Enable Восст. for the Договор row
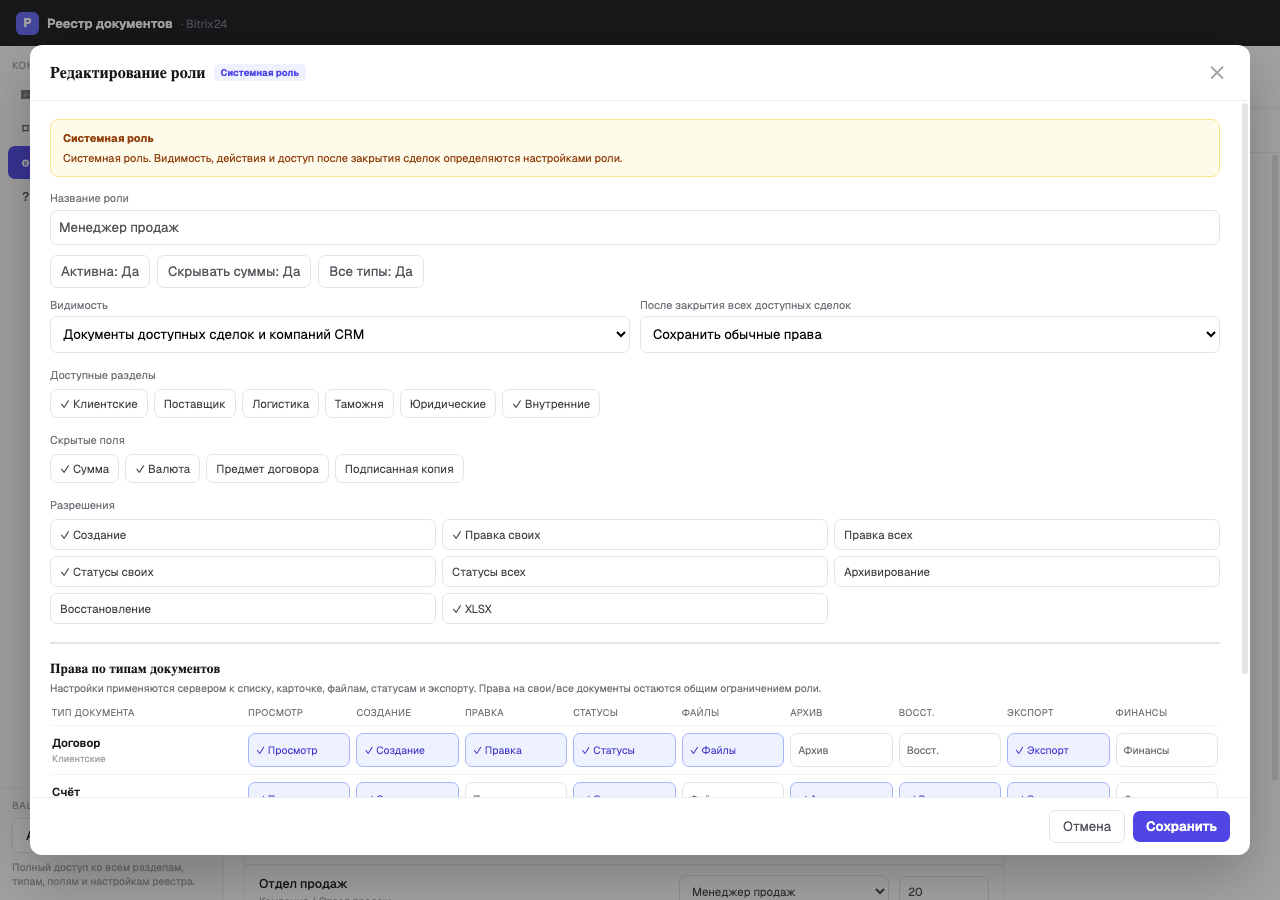This screenshot has width=1280, height=900. [x=950, y=750]
